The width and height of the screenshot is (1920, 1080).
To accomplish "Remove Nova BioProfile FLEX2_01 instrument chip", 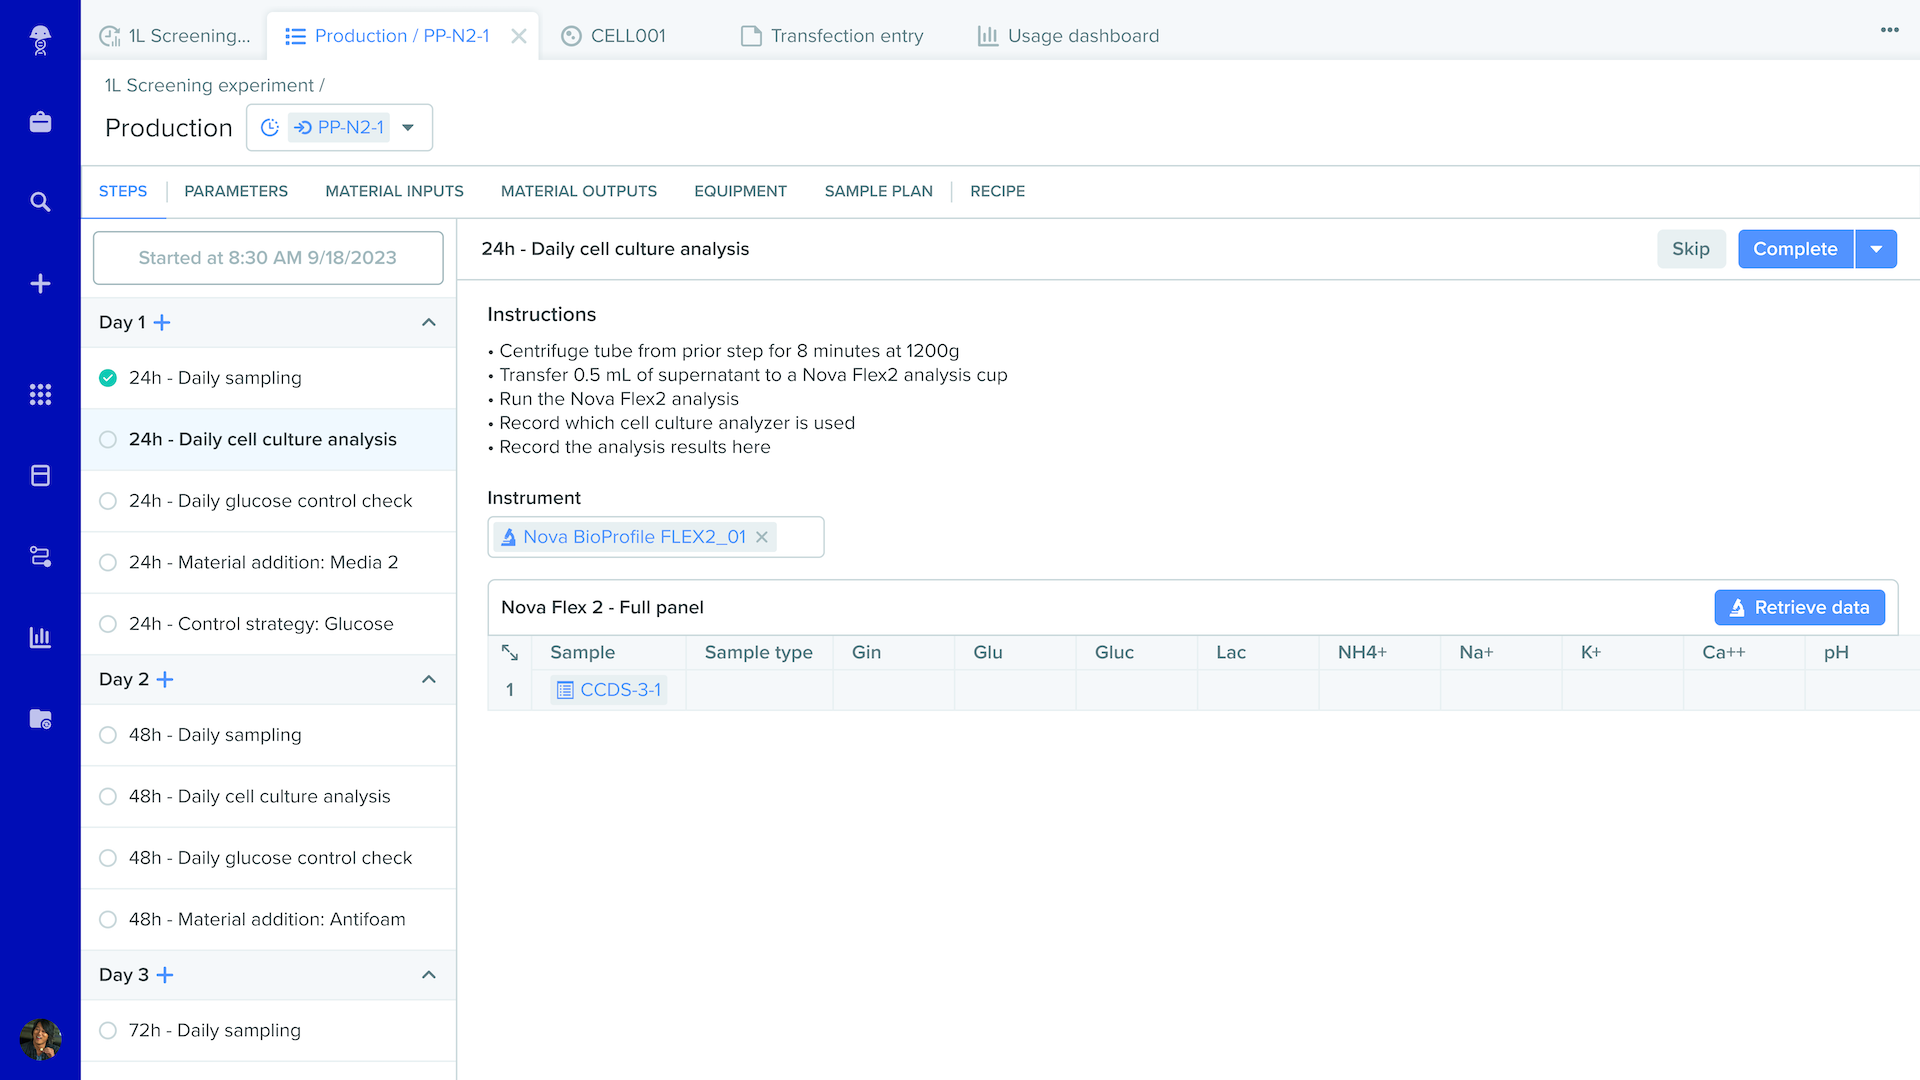I will (x=762, y=537).
